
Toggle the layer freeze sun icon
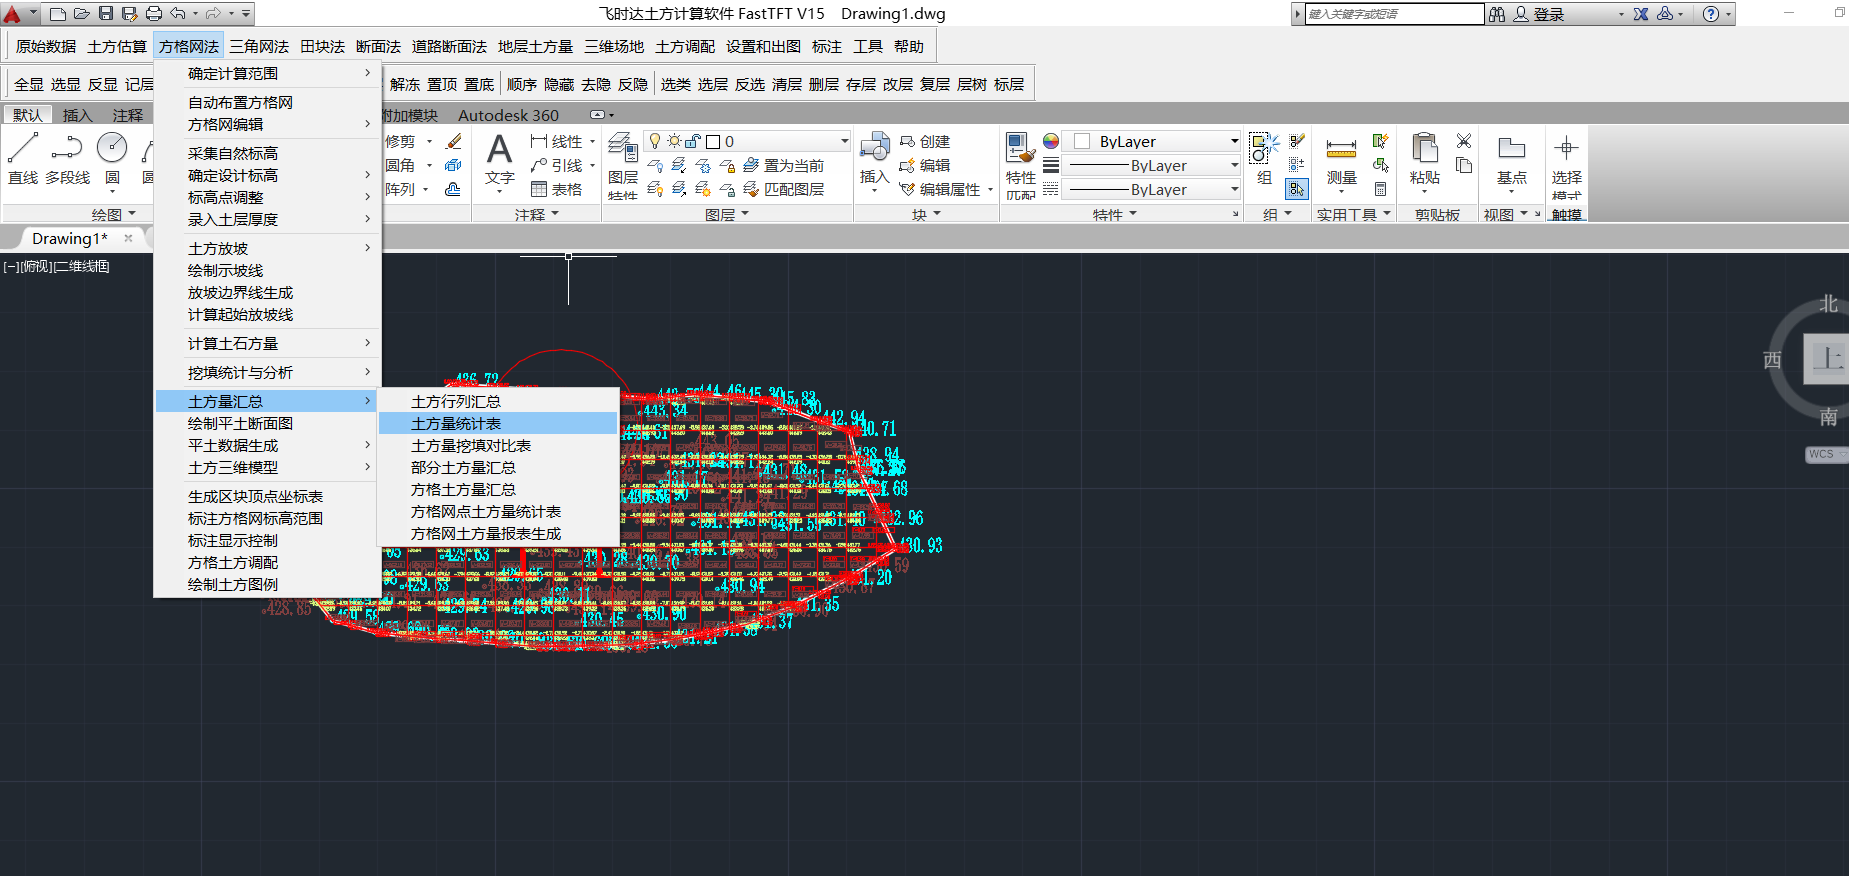(x=675, y=141)
